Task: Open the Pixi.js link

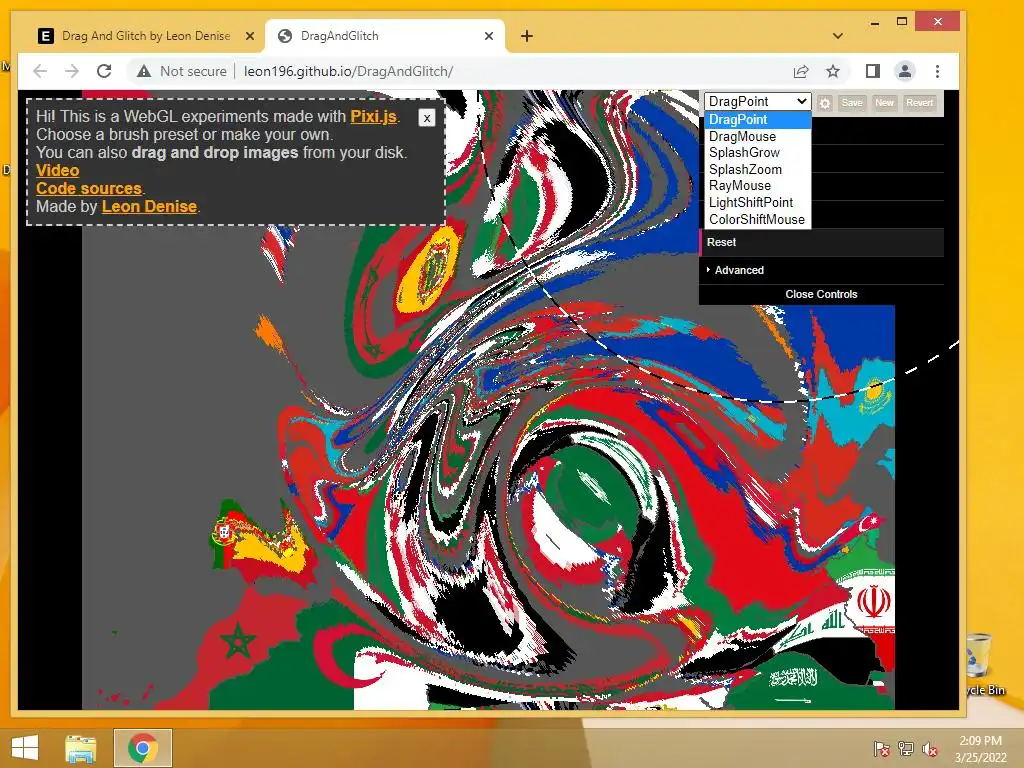Action: point(374,116)
